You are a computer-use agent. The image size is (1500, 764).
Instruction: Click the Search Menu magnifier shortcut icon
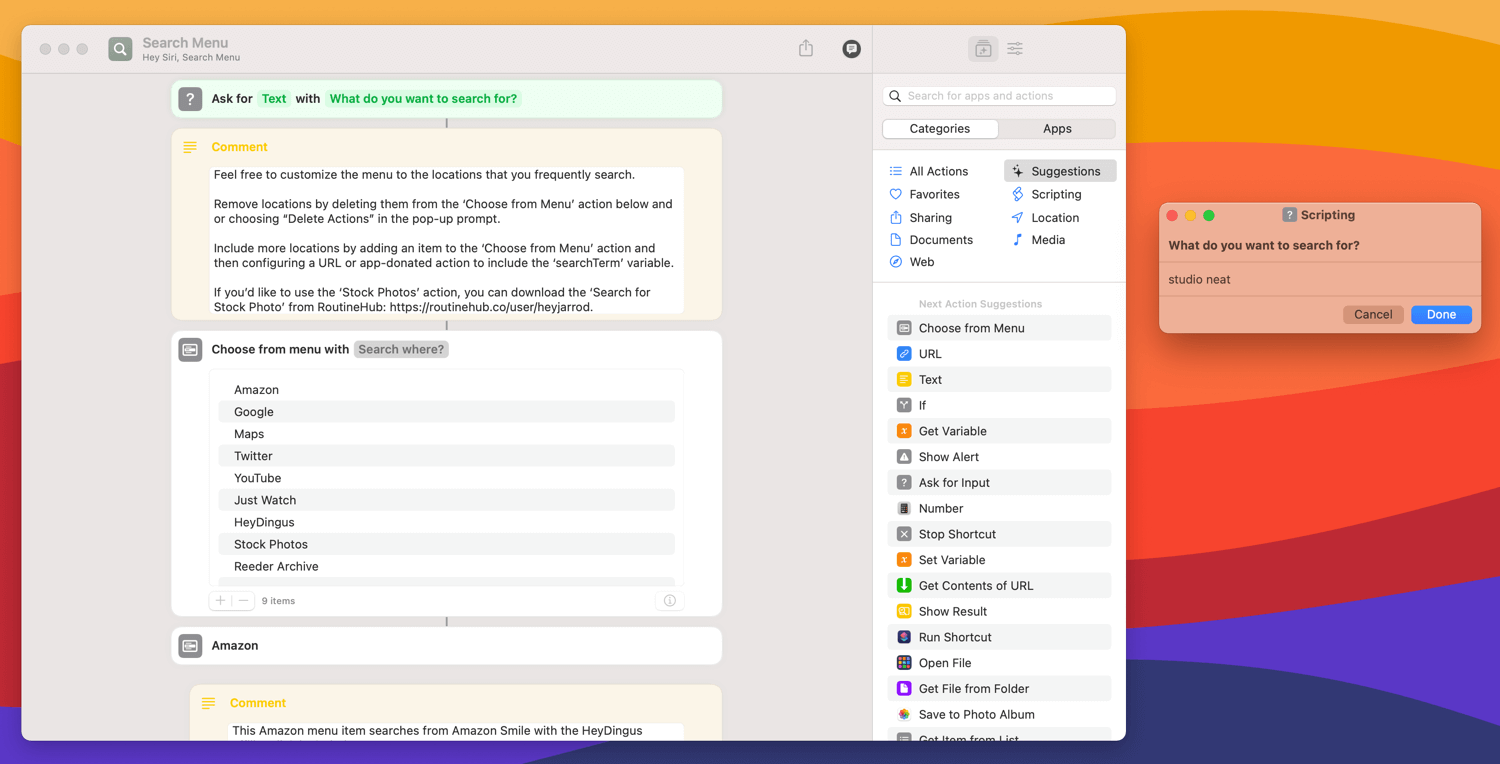pyautogui.click(x=120, y=49)
